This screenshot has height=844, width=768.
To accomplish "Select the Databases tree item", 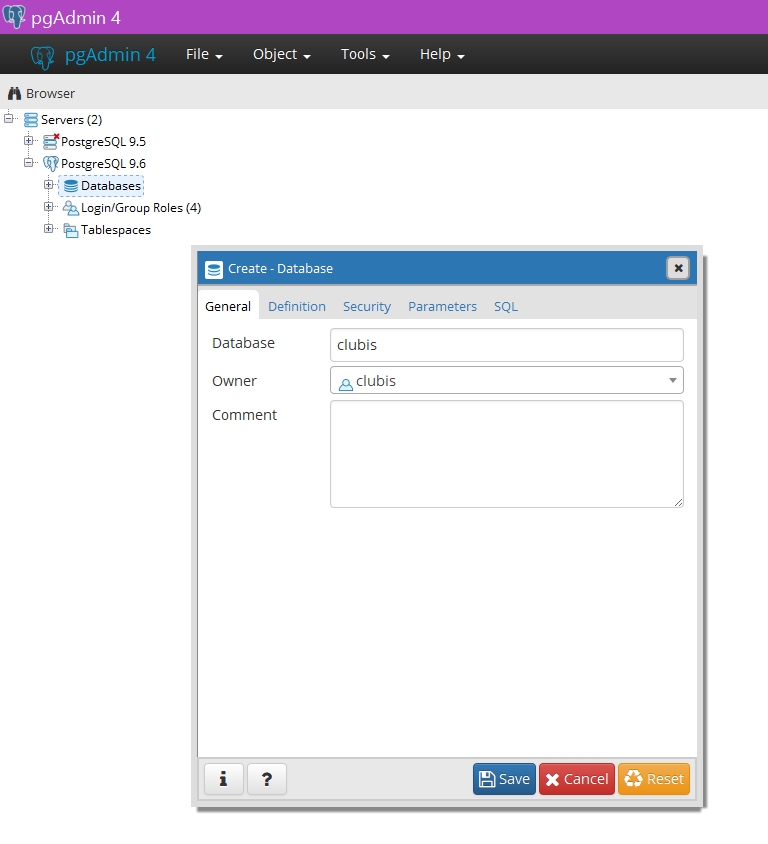I will tap(111, 186).
